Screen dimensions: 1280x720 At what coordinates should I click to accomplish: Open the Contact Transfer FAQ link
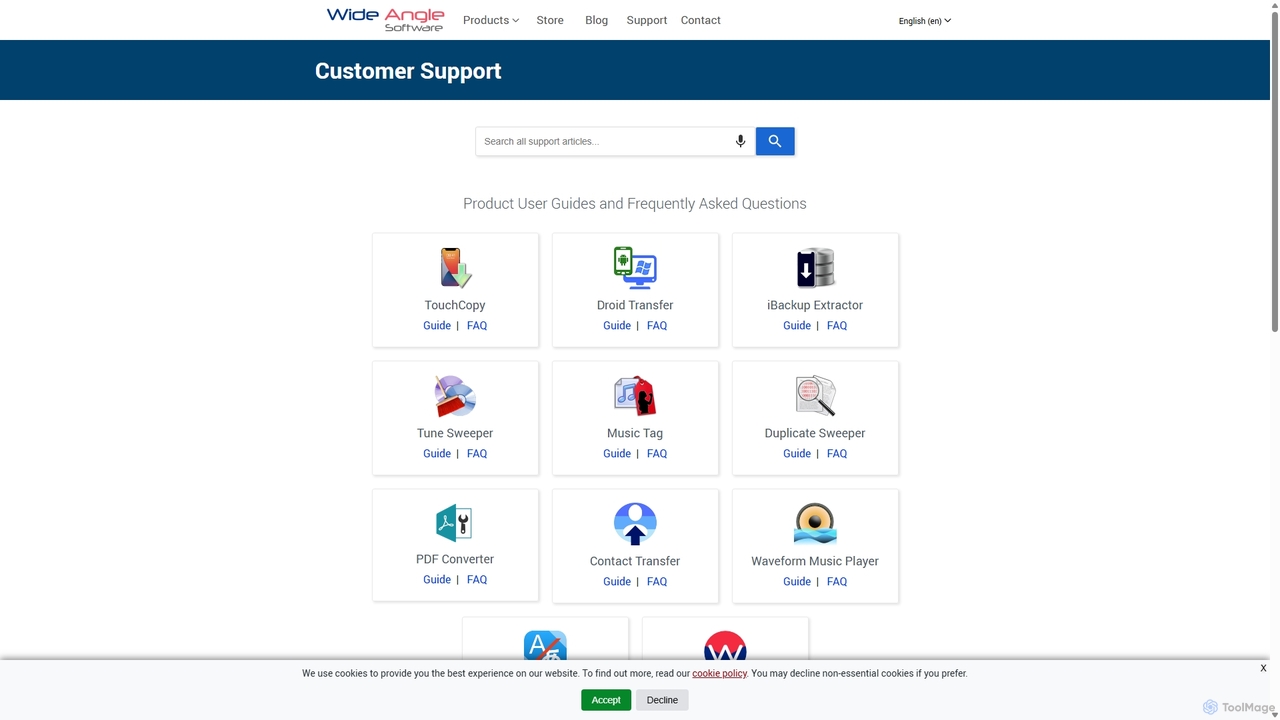657,581
